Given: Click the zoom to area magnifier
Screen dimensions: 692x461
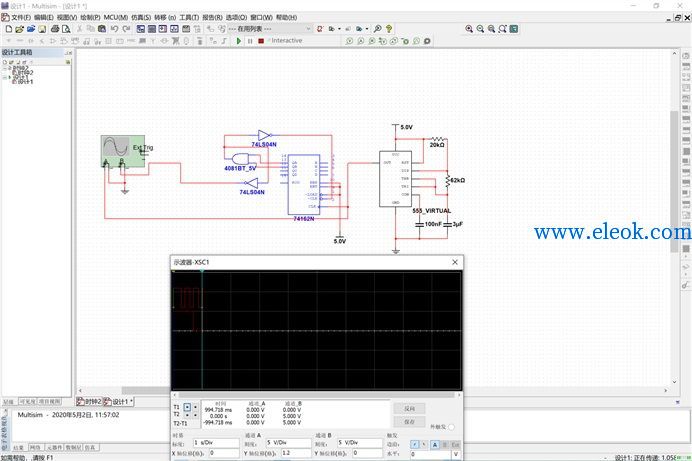Looking at the screenshot, I should click(x=491, y=29).
